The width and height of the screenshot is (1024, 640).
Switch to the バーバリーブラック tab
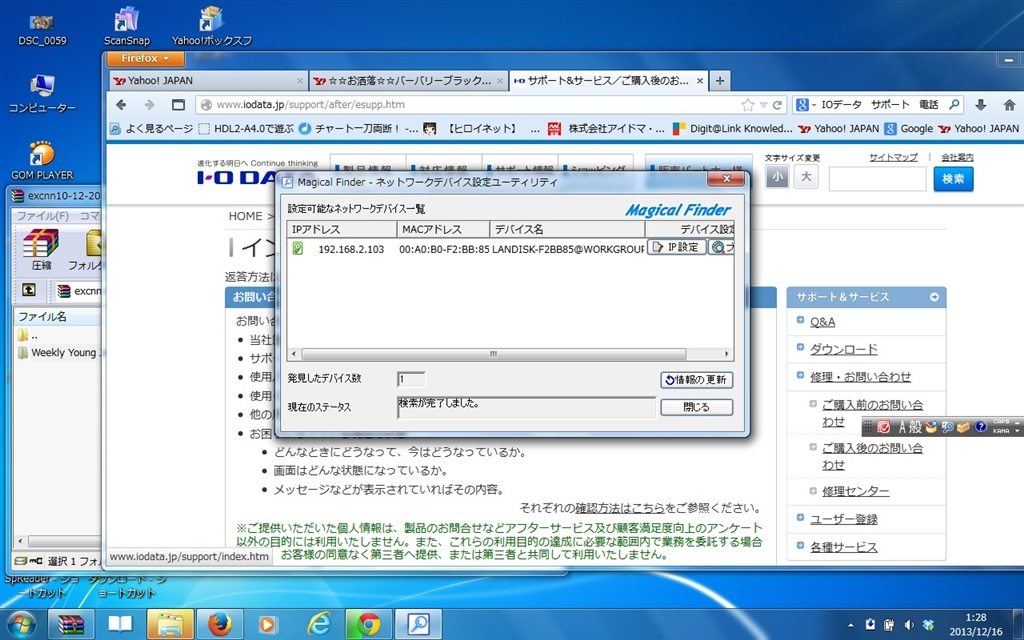click(410, 81)
